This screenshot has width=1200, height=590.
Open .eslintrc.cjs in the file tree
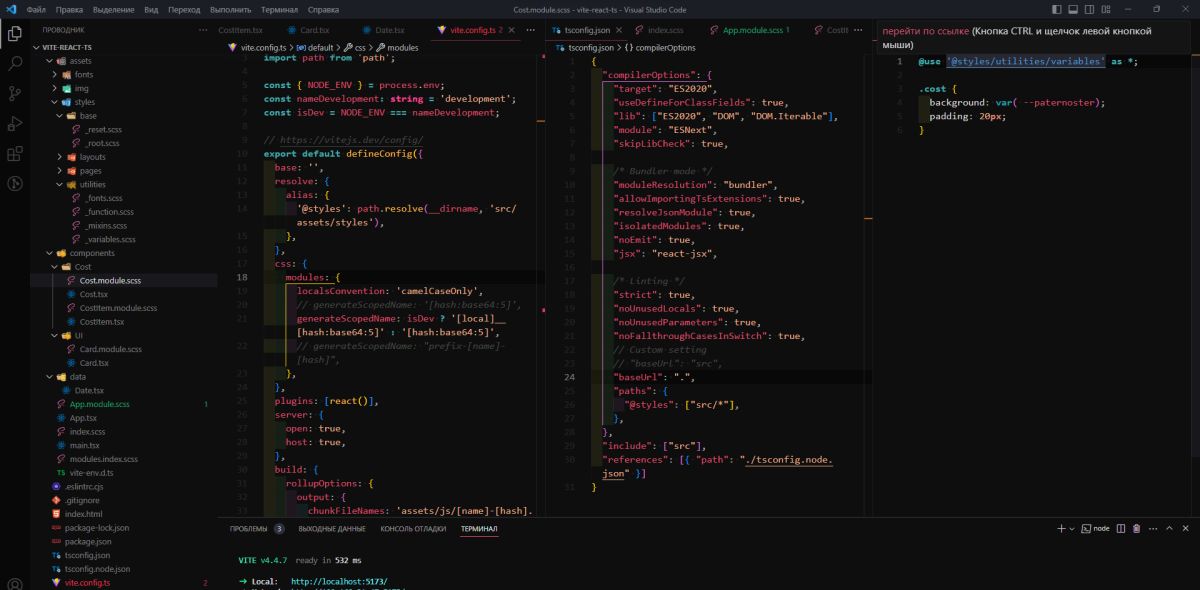[123, 486]
